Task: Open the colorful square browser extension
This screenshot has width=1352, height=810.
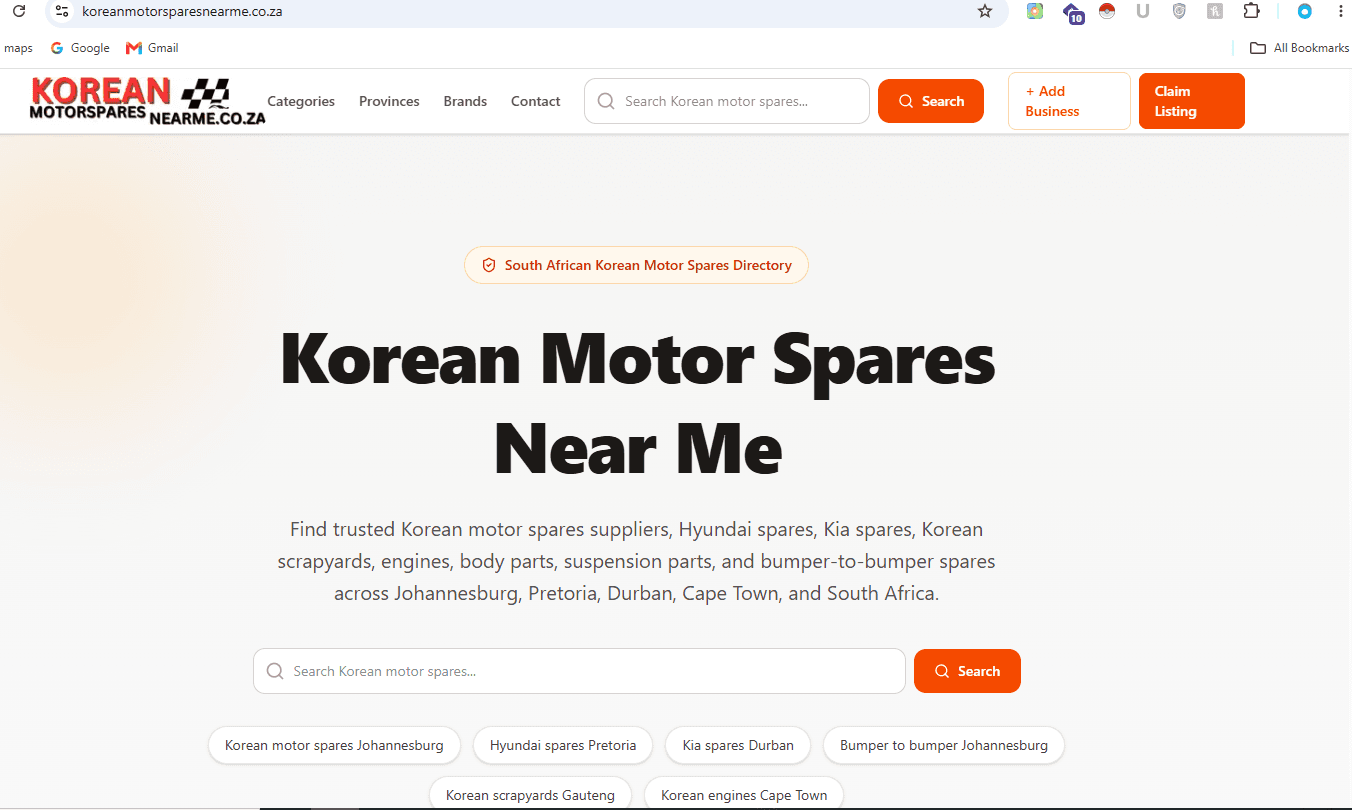Action: pyautogui.click(x=1035, y=11)
